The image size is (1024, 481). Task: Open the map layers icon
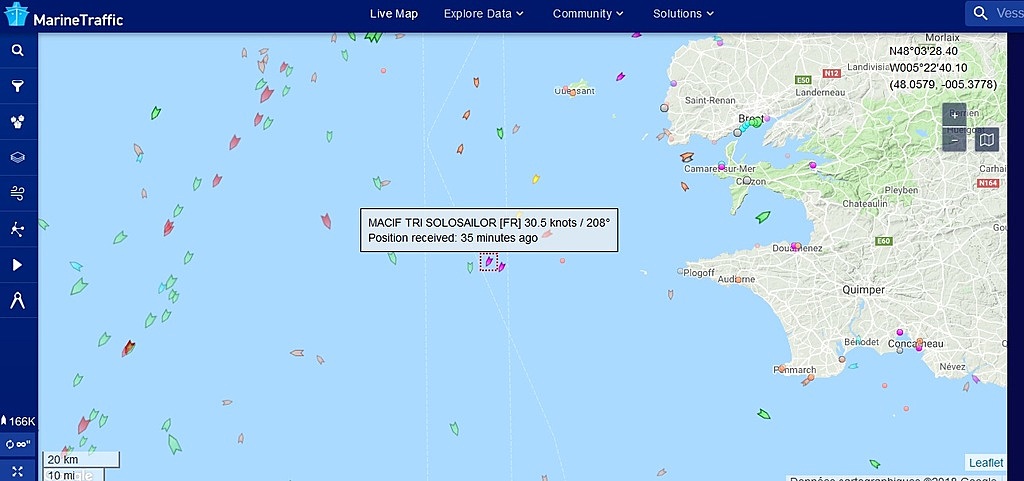[18, 157]
